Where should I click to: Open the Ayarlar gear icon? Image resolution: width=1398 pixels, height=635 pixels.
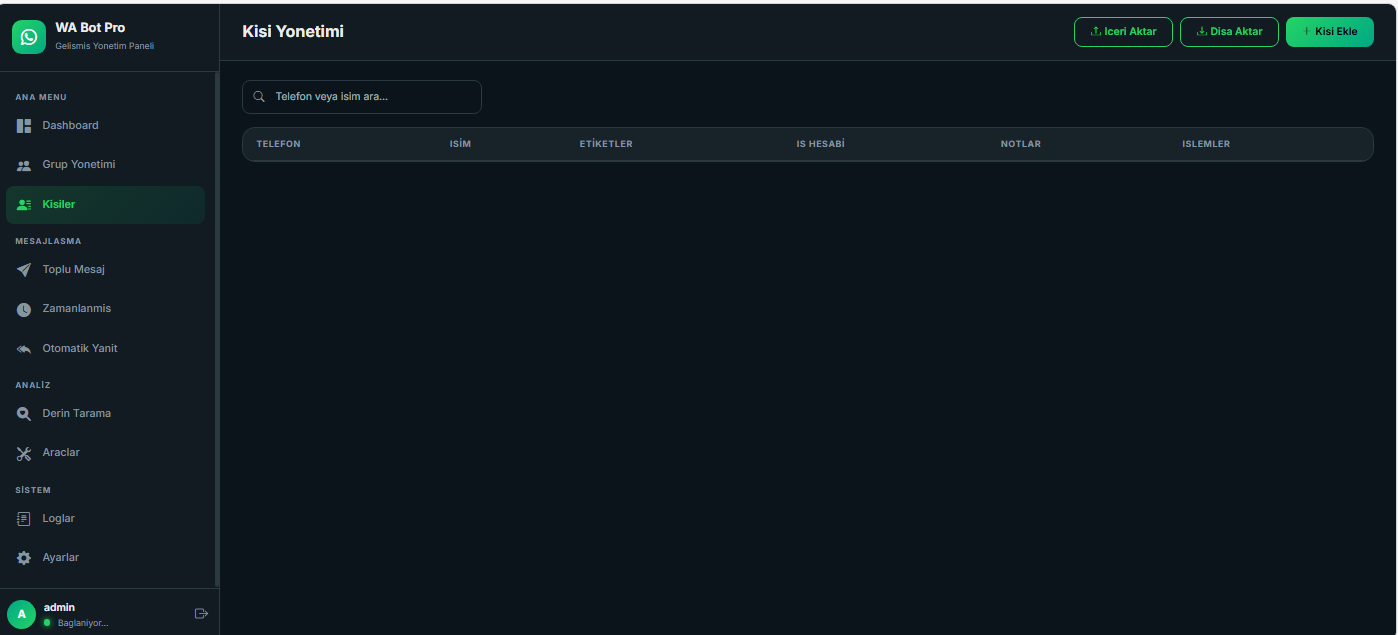[24, 558]
